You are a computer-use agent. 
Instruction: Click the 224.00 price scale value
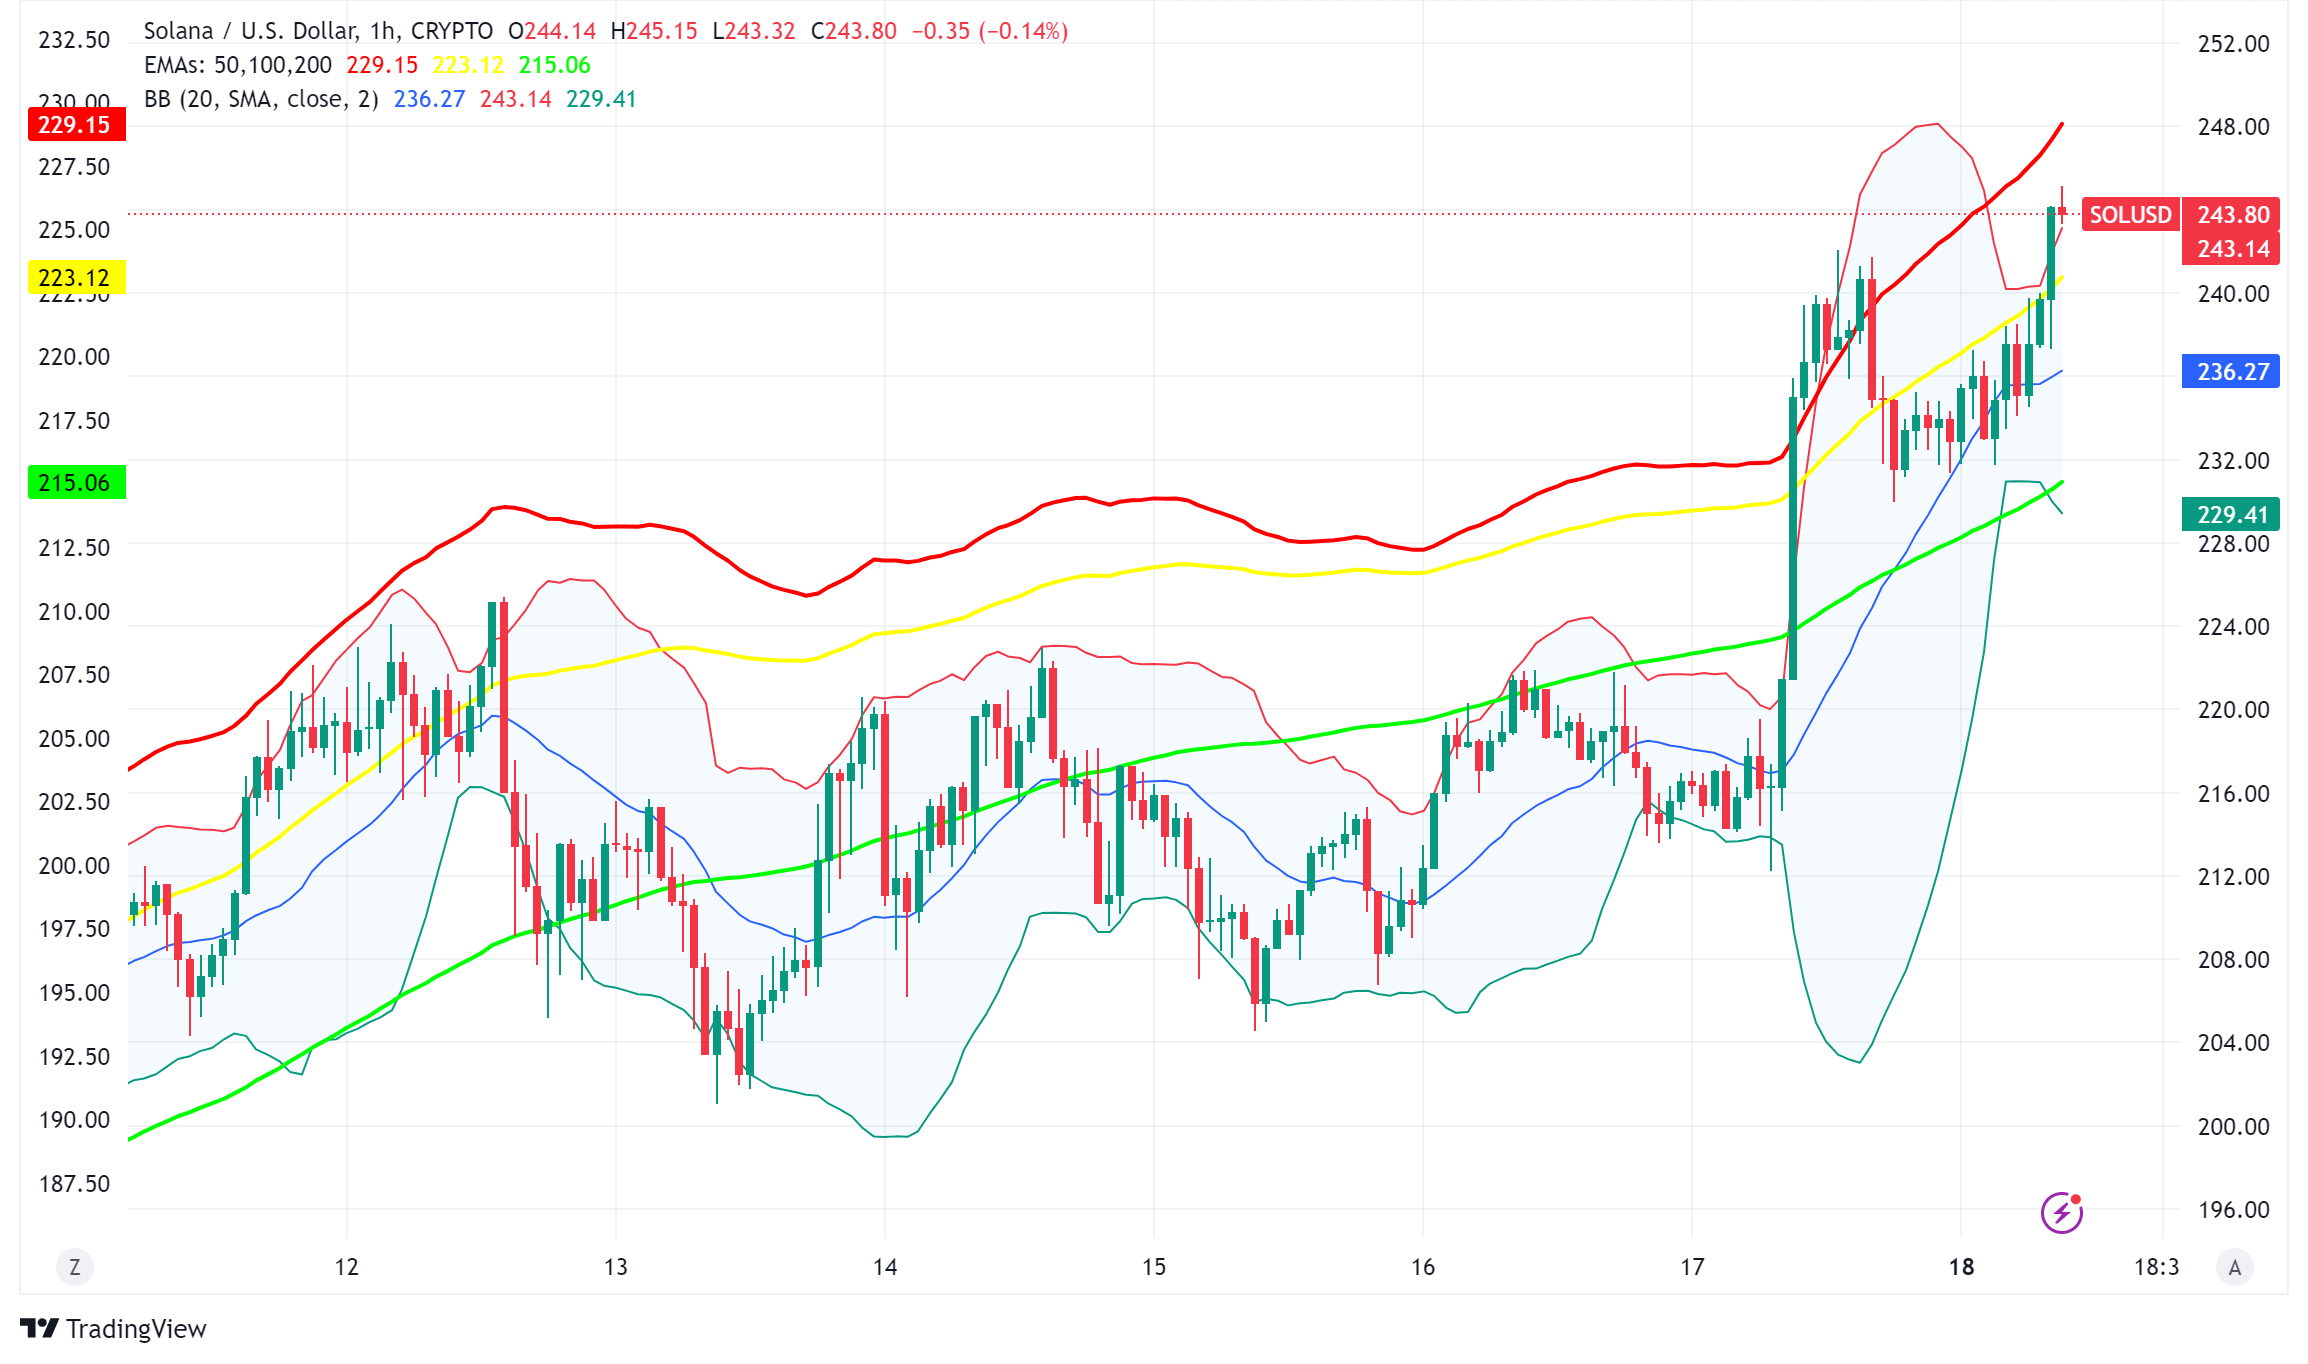click(2233, 626)
